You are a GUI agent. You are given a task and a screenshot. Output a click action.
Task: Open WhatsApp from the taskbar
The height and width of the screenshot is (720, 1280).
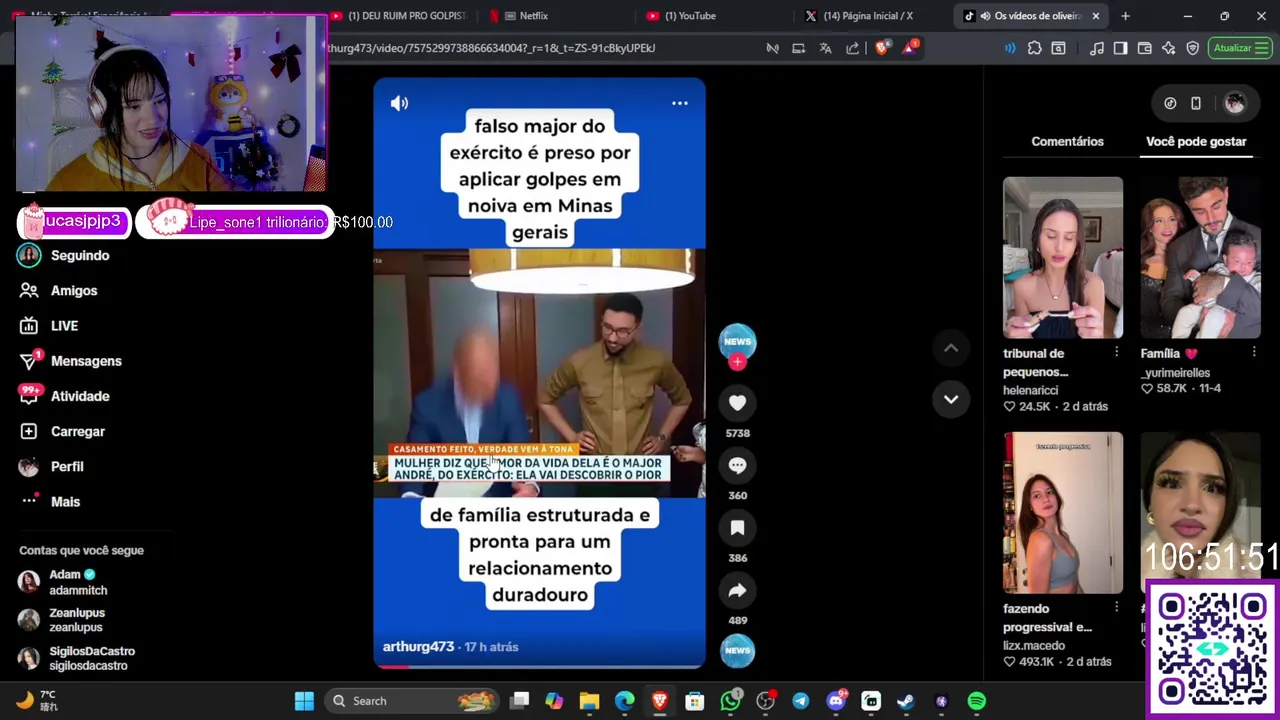pos(731,701)
